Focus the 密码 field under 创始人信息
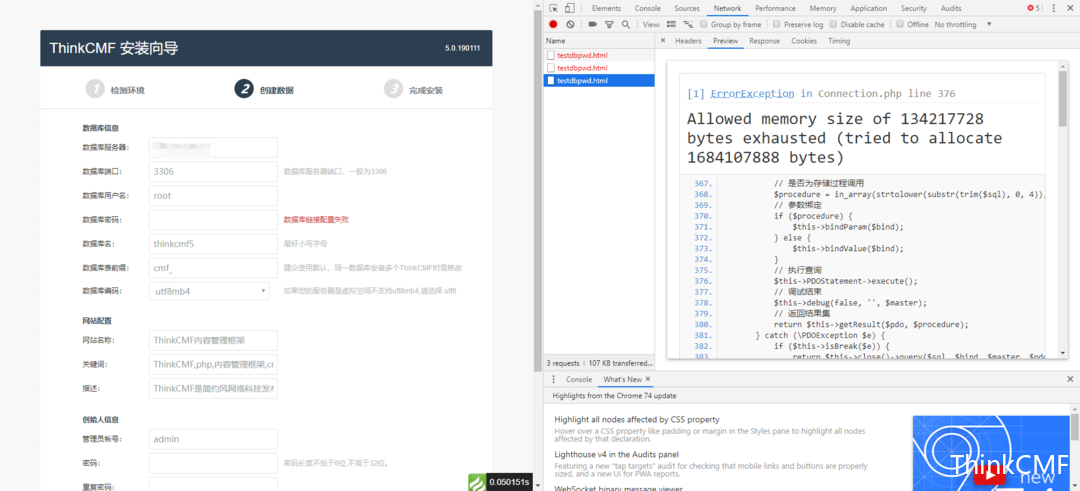The height and width of the screenshot is (491, 1080). click(x=213, y=463)
